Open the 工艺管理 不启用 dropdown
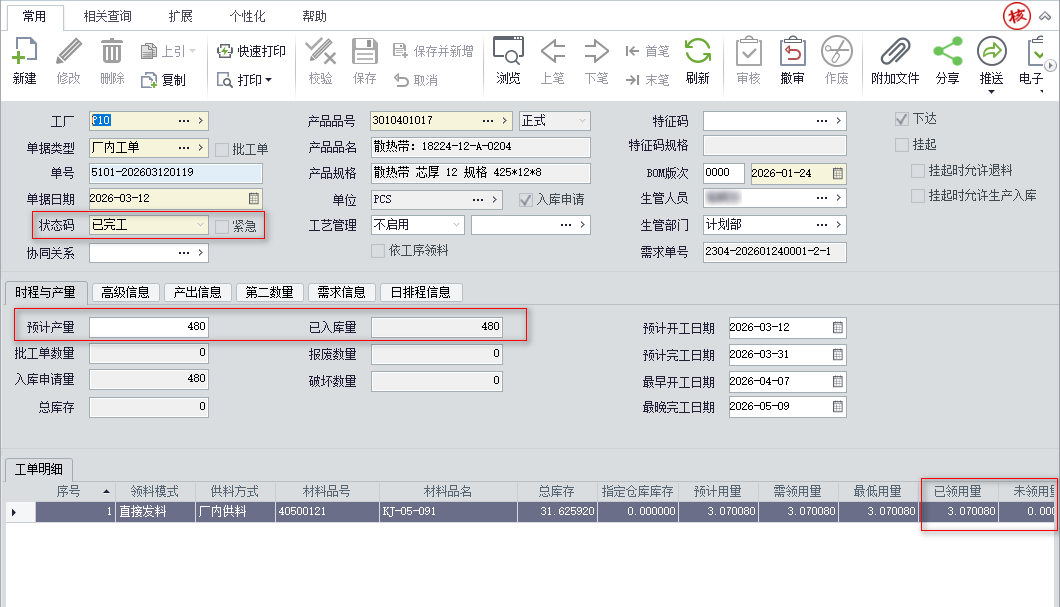1060x607 pixels. point(456,224)
